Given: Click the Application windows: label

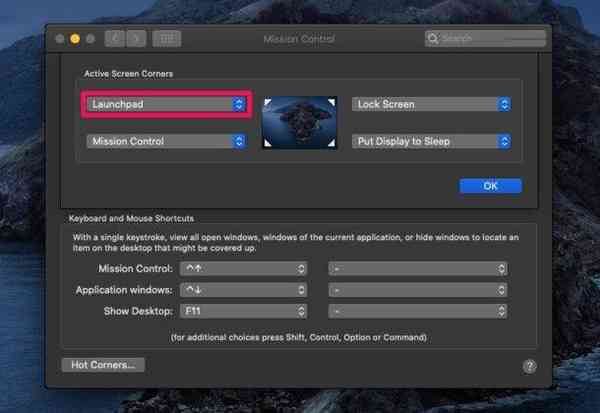Looking at the screenshot, I should click(124, 290).
